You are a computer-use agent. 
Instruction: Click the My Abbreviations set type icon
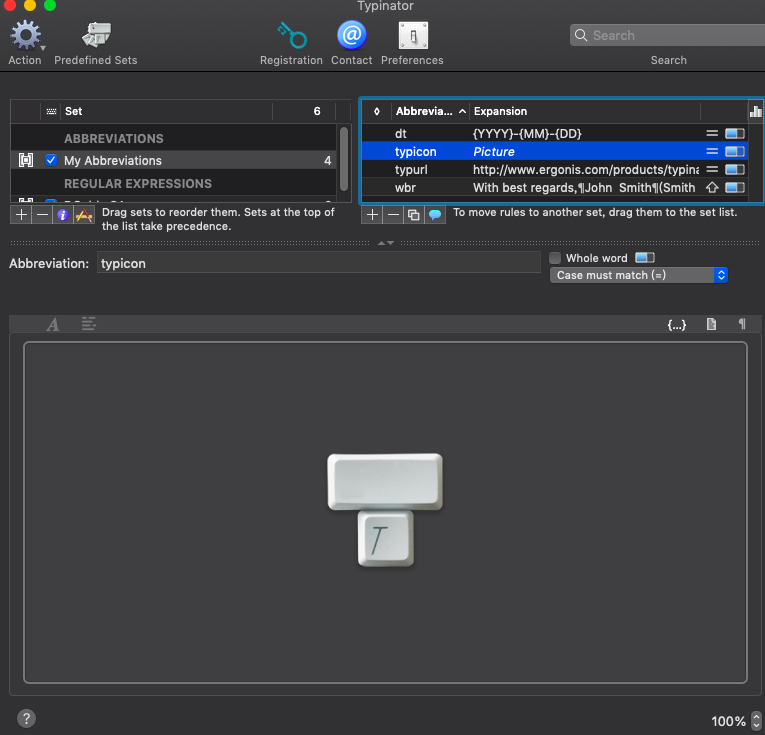[x=25, y=160]
